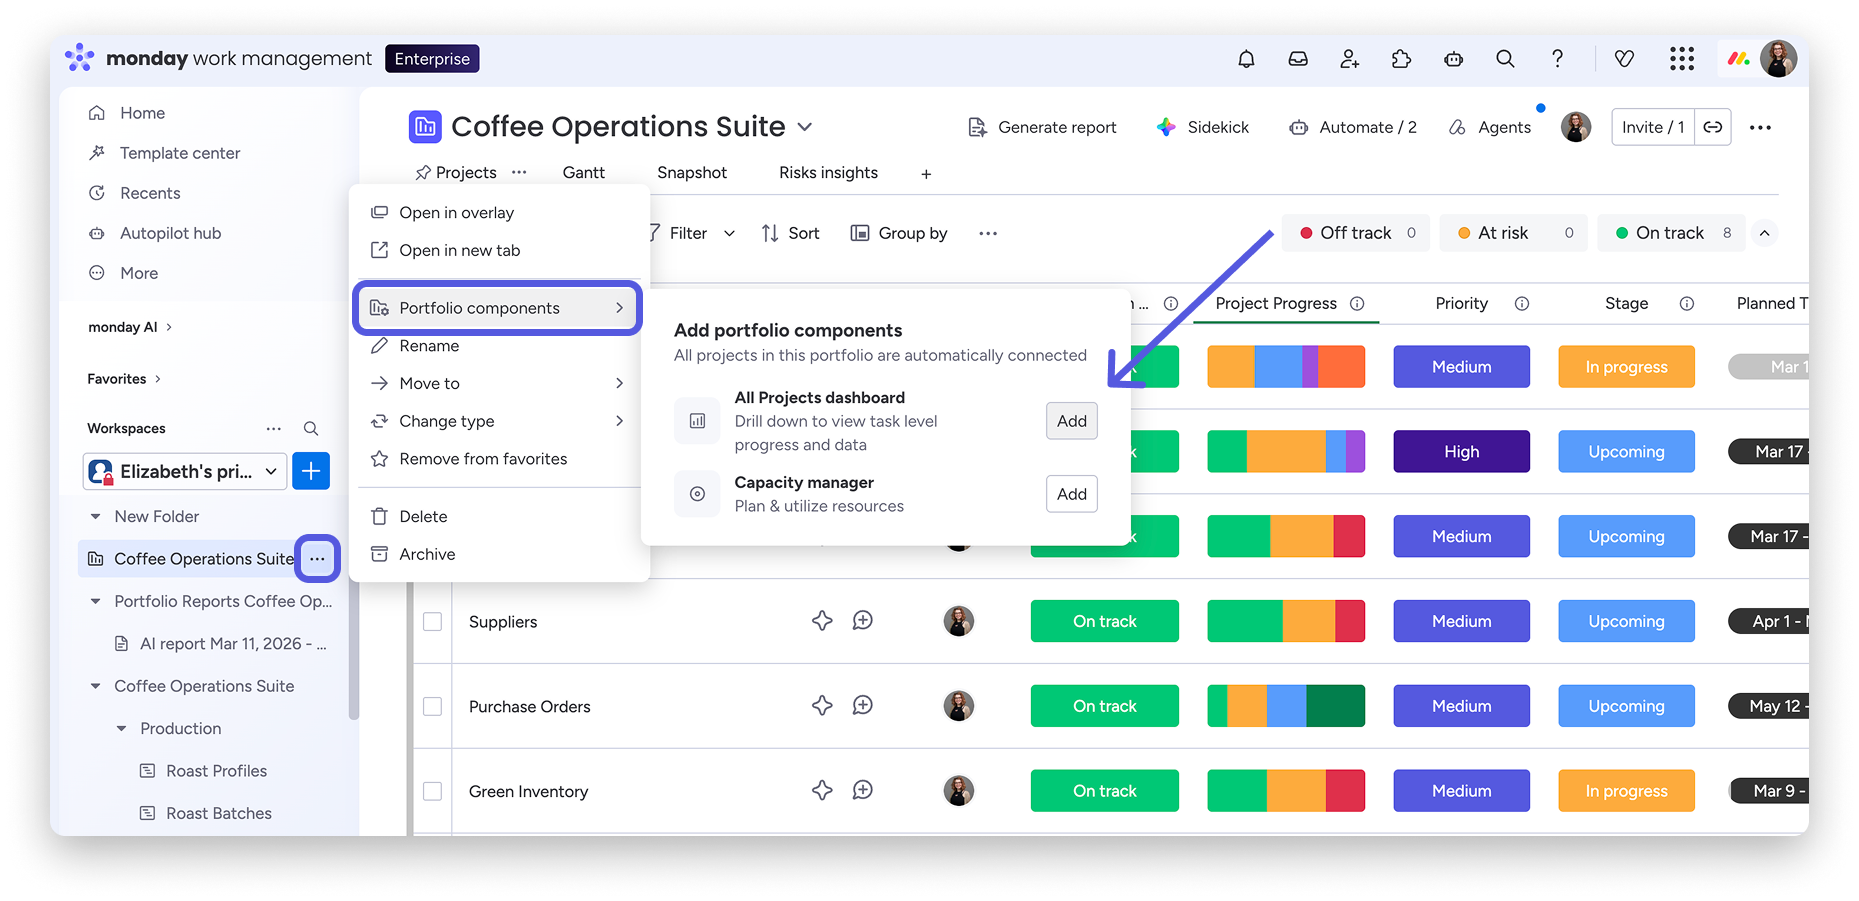
Task: Switch to the Snapshot tab
Action: (692, 173)
